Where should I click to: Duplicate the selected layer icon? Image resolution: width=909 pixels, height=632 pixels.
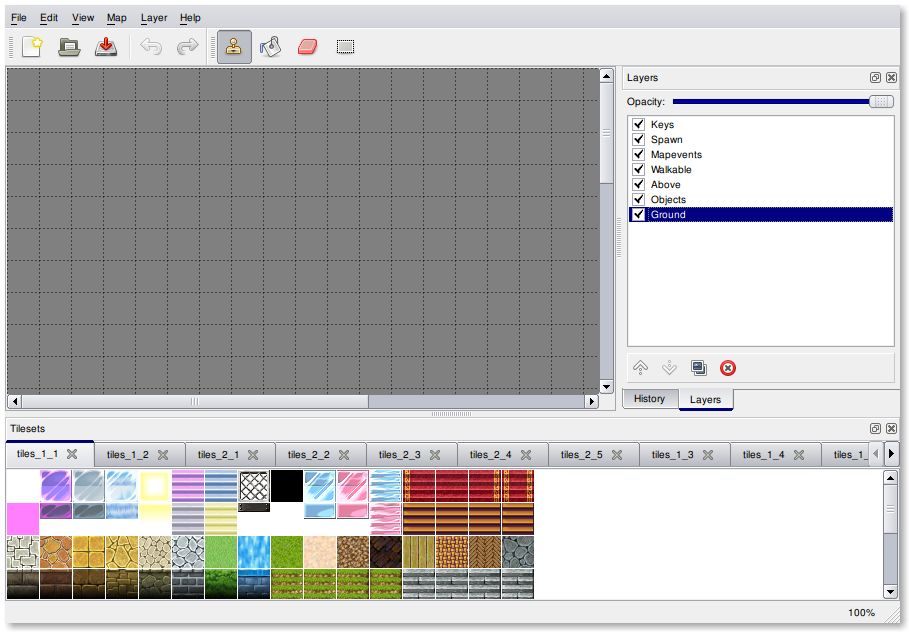(x=698, y=368)
